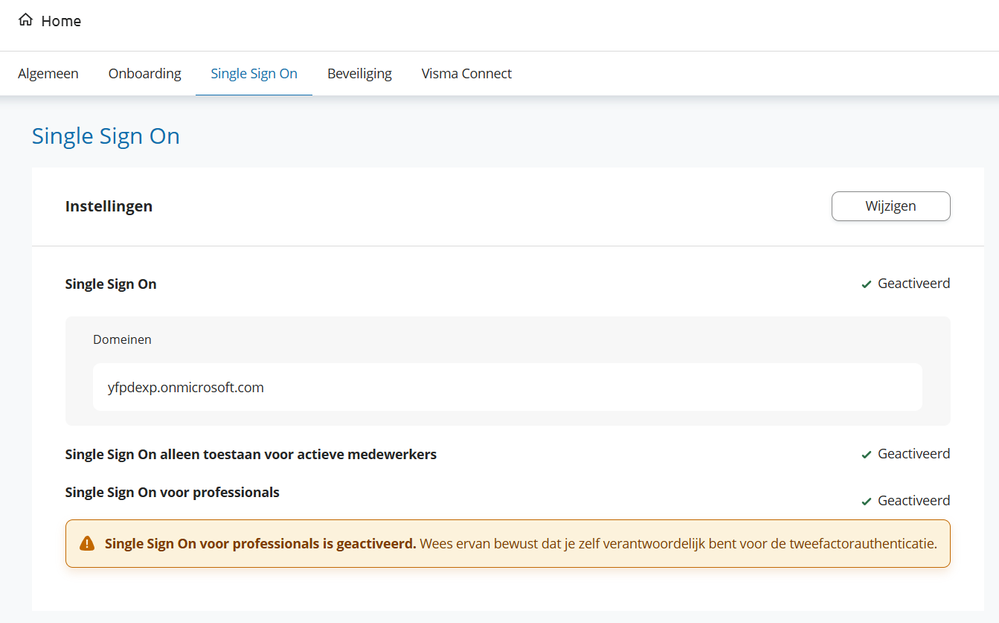
Task: Open the Algemeen tab
Action: tap(48, 73)
